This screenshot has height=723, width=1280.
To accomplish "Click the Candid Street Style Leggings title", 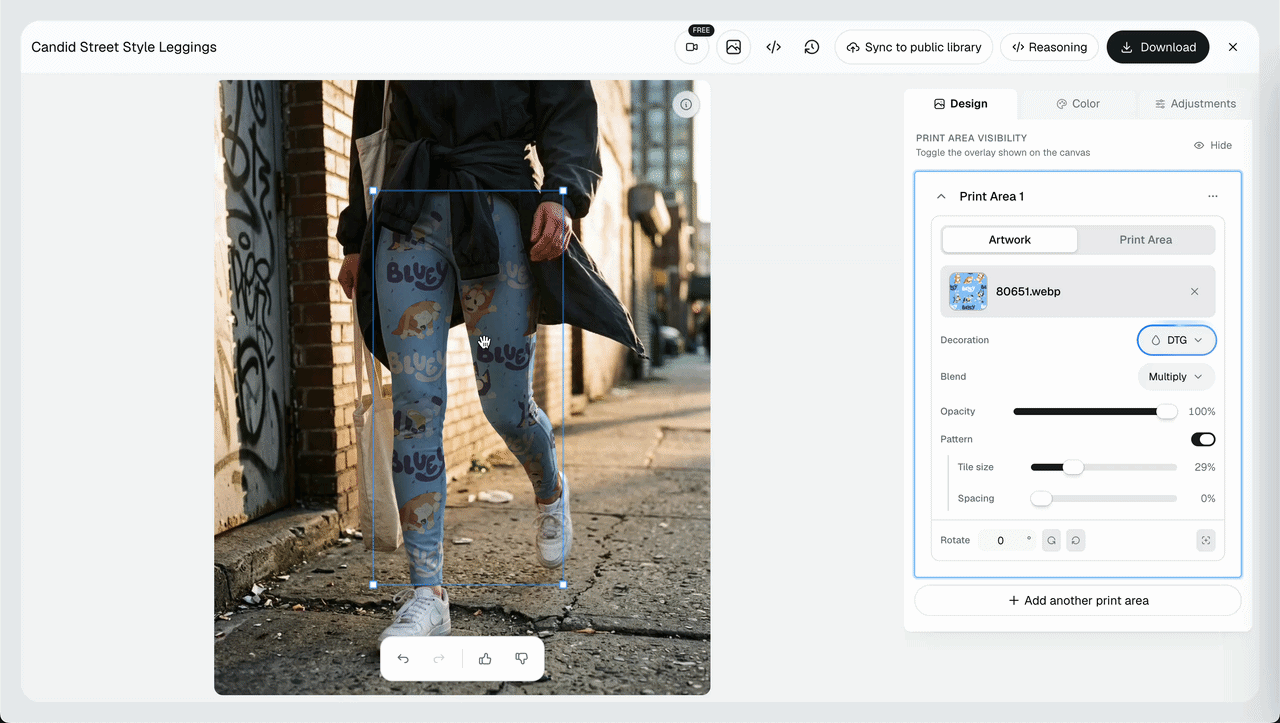I will pyautogui.click(x=124, y=47).
